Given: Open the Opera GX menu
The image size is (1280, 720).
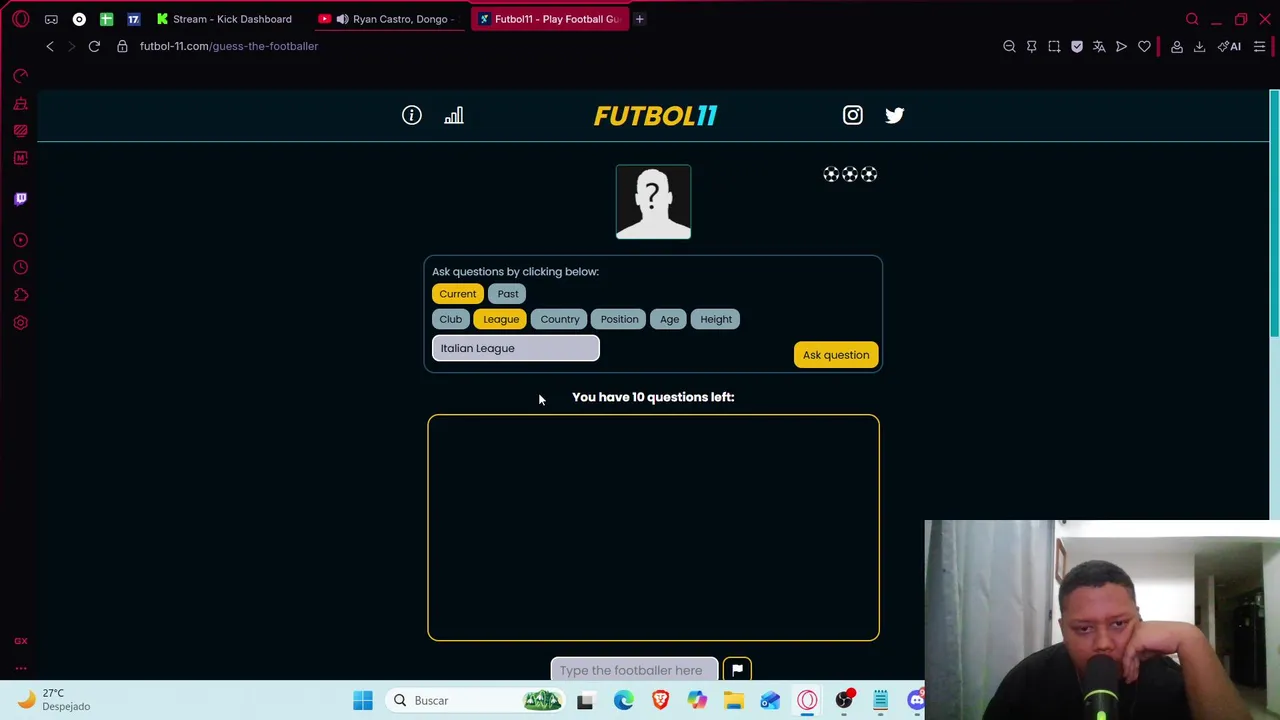Looking at the screenshot, I should point(21,19).
